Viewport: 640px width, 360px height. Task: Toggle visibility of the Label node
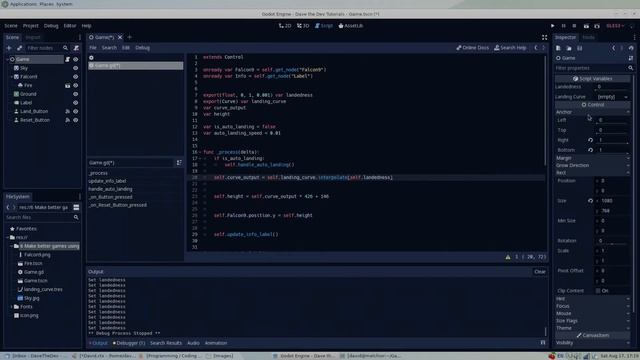coord(76,103)
